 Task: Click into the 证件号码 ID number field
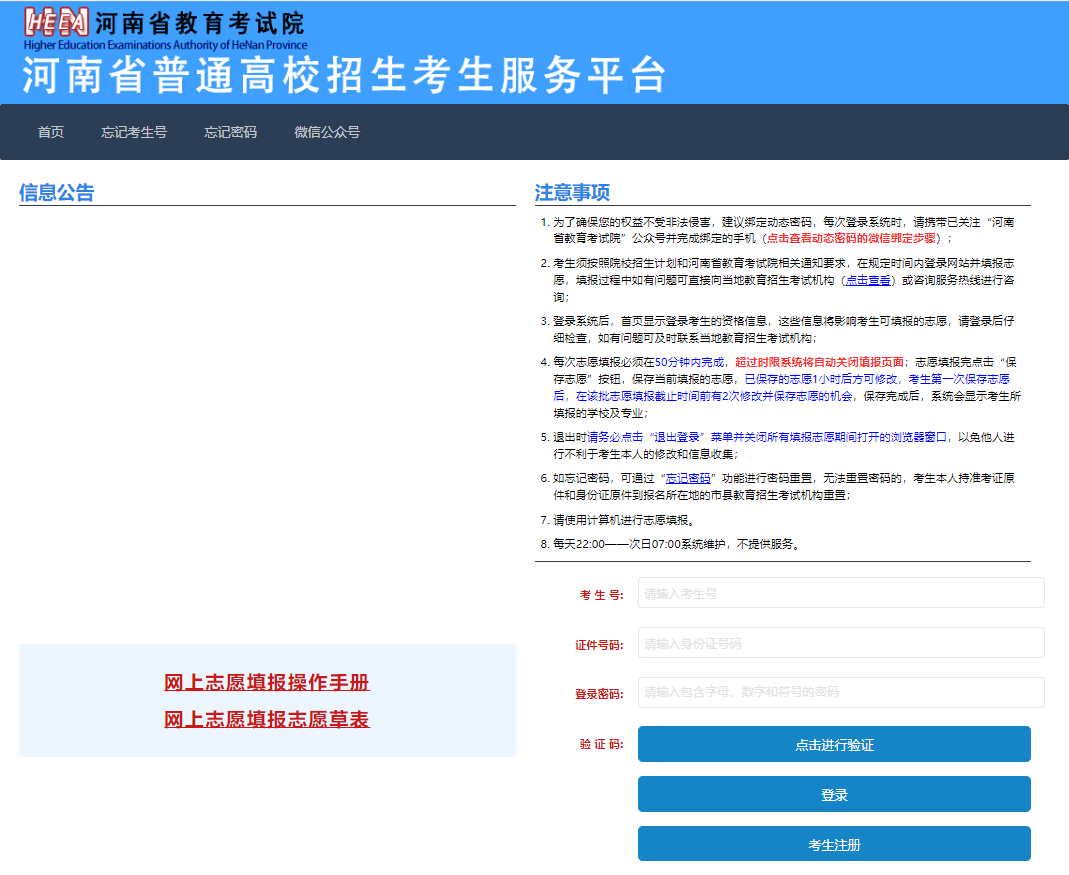(841, 643)
